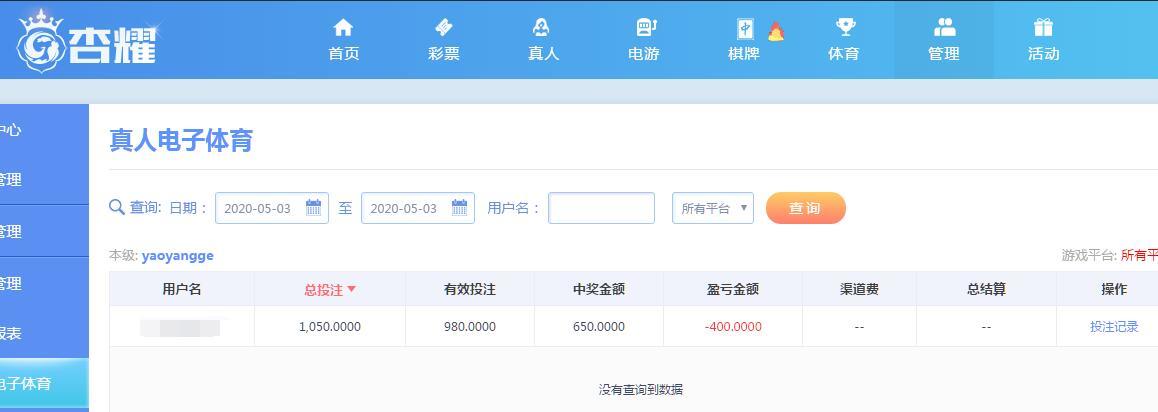Screen dimensions: 1158x412
Task: Open the sidebar item ending 中心
Action: (x=44, y=129)
